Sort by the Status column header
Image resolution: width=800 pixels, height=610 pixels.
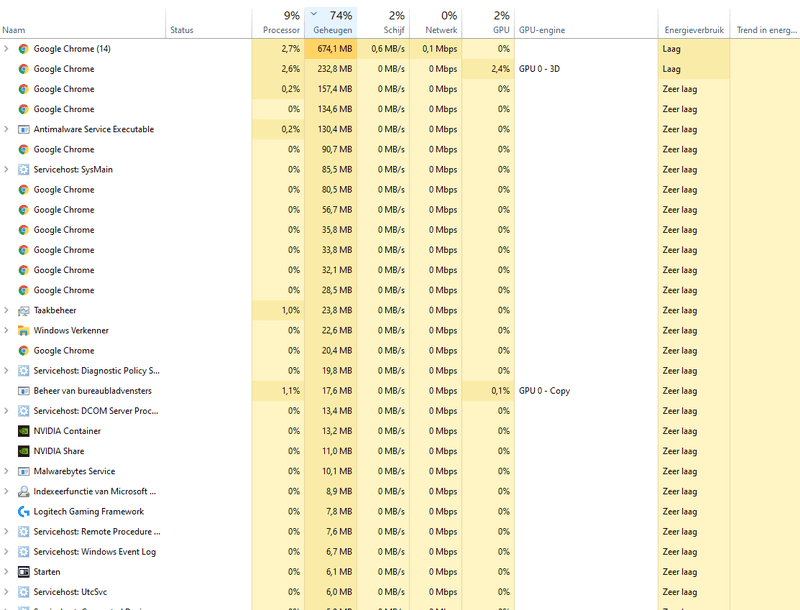click(x=209, y=23)
